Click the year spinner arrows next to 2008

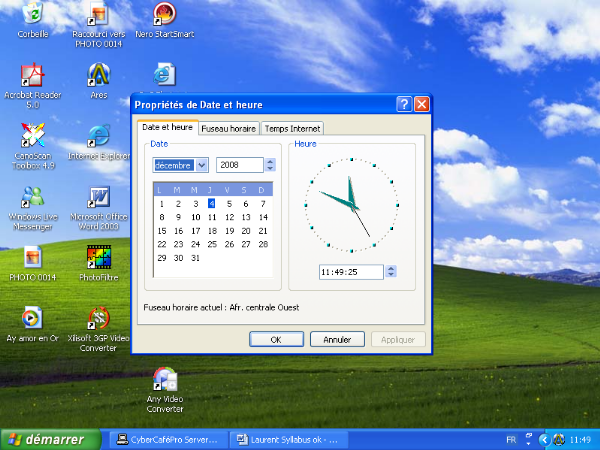(269, 165)
